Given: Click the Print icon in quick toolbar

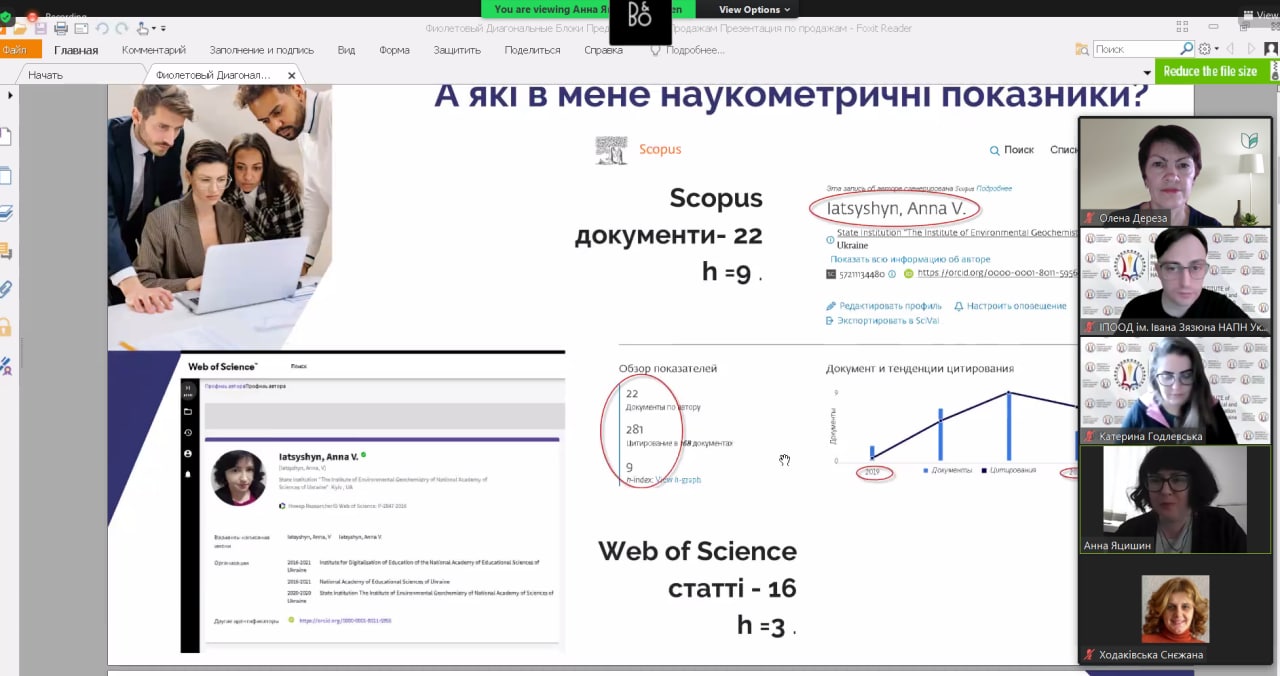Looking at the screenshot, I should click(61, 28).
